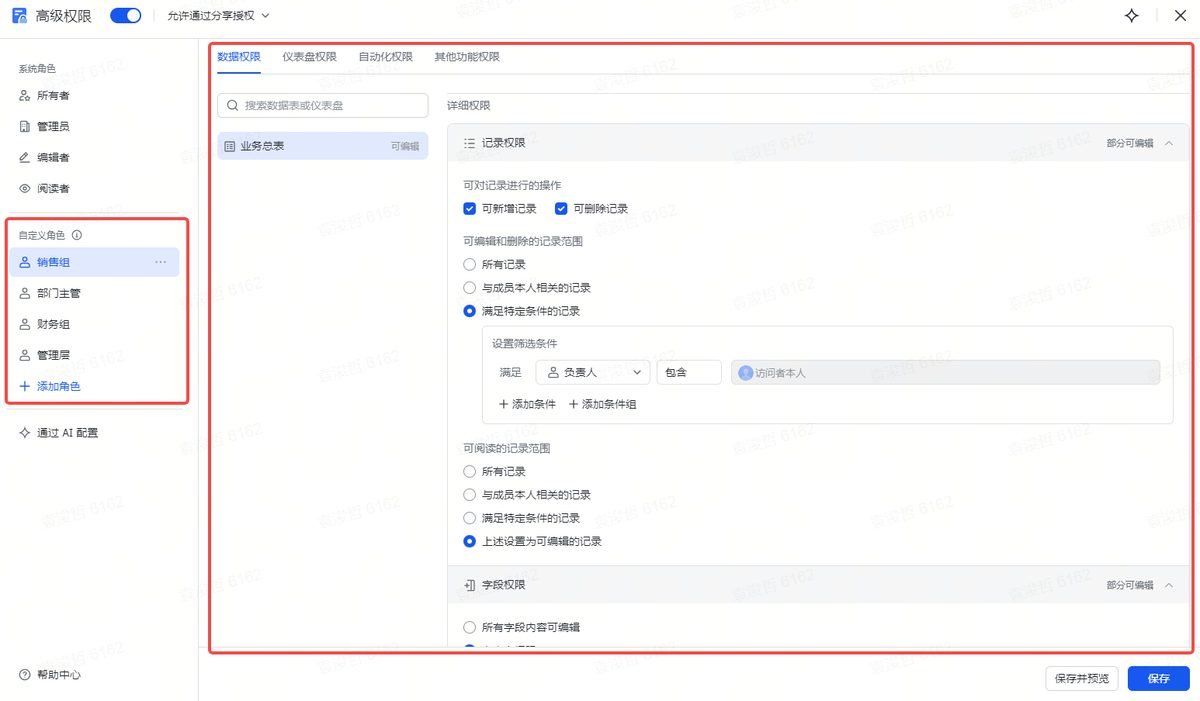The image size is (1200, 701).
Task: Select 满足特定条件的记录 under editable range
Action: [x=469, y=311]
